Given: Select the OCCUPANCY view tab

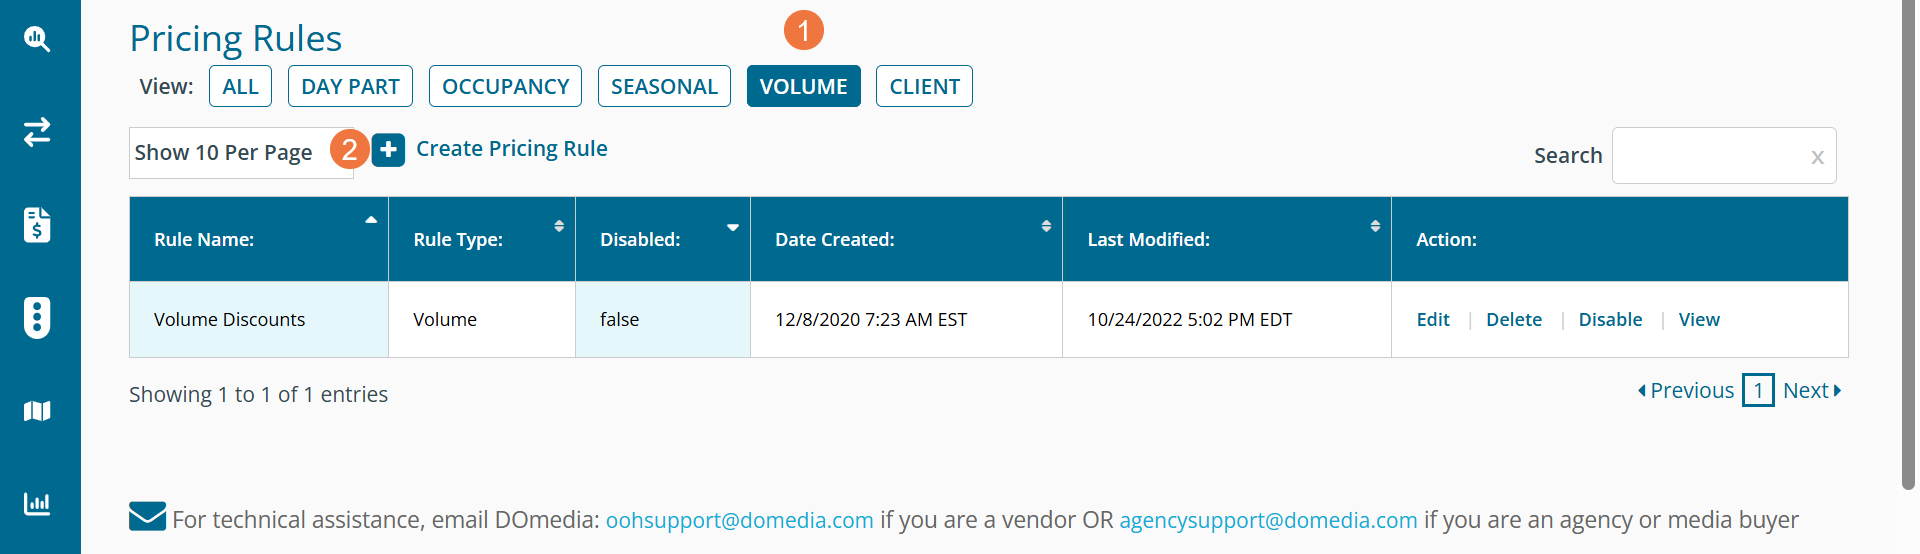Looking at the screenshot, I should [505, 87].
